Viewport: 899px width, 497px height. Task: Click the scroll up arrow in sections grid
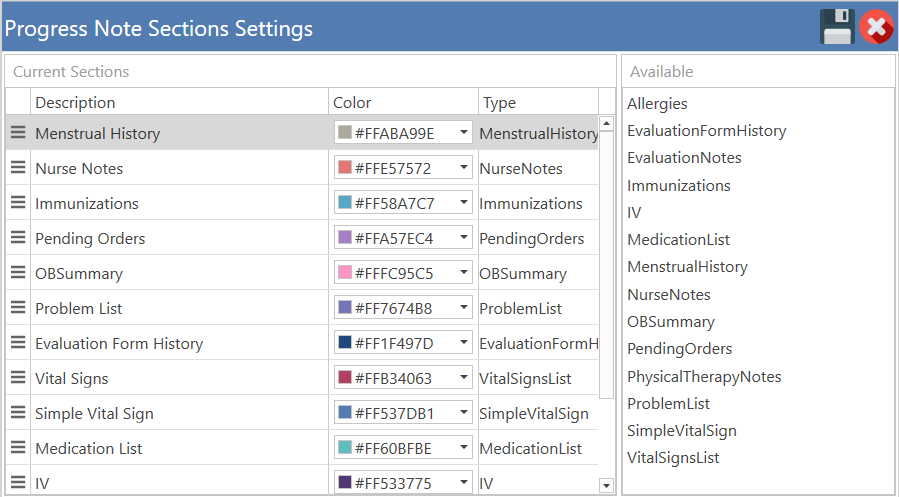pyautogui.click(x=606, y=124)
